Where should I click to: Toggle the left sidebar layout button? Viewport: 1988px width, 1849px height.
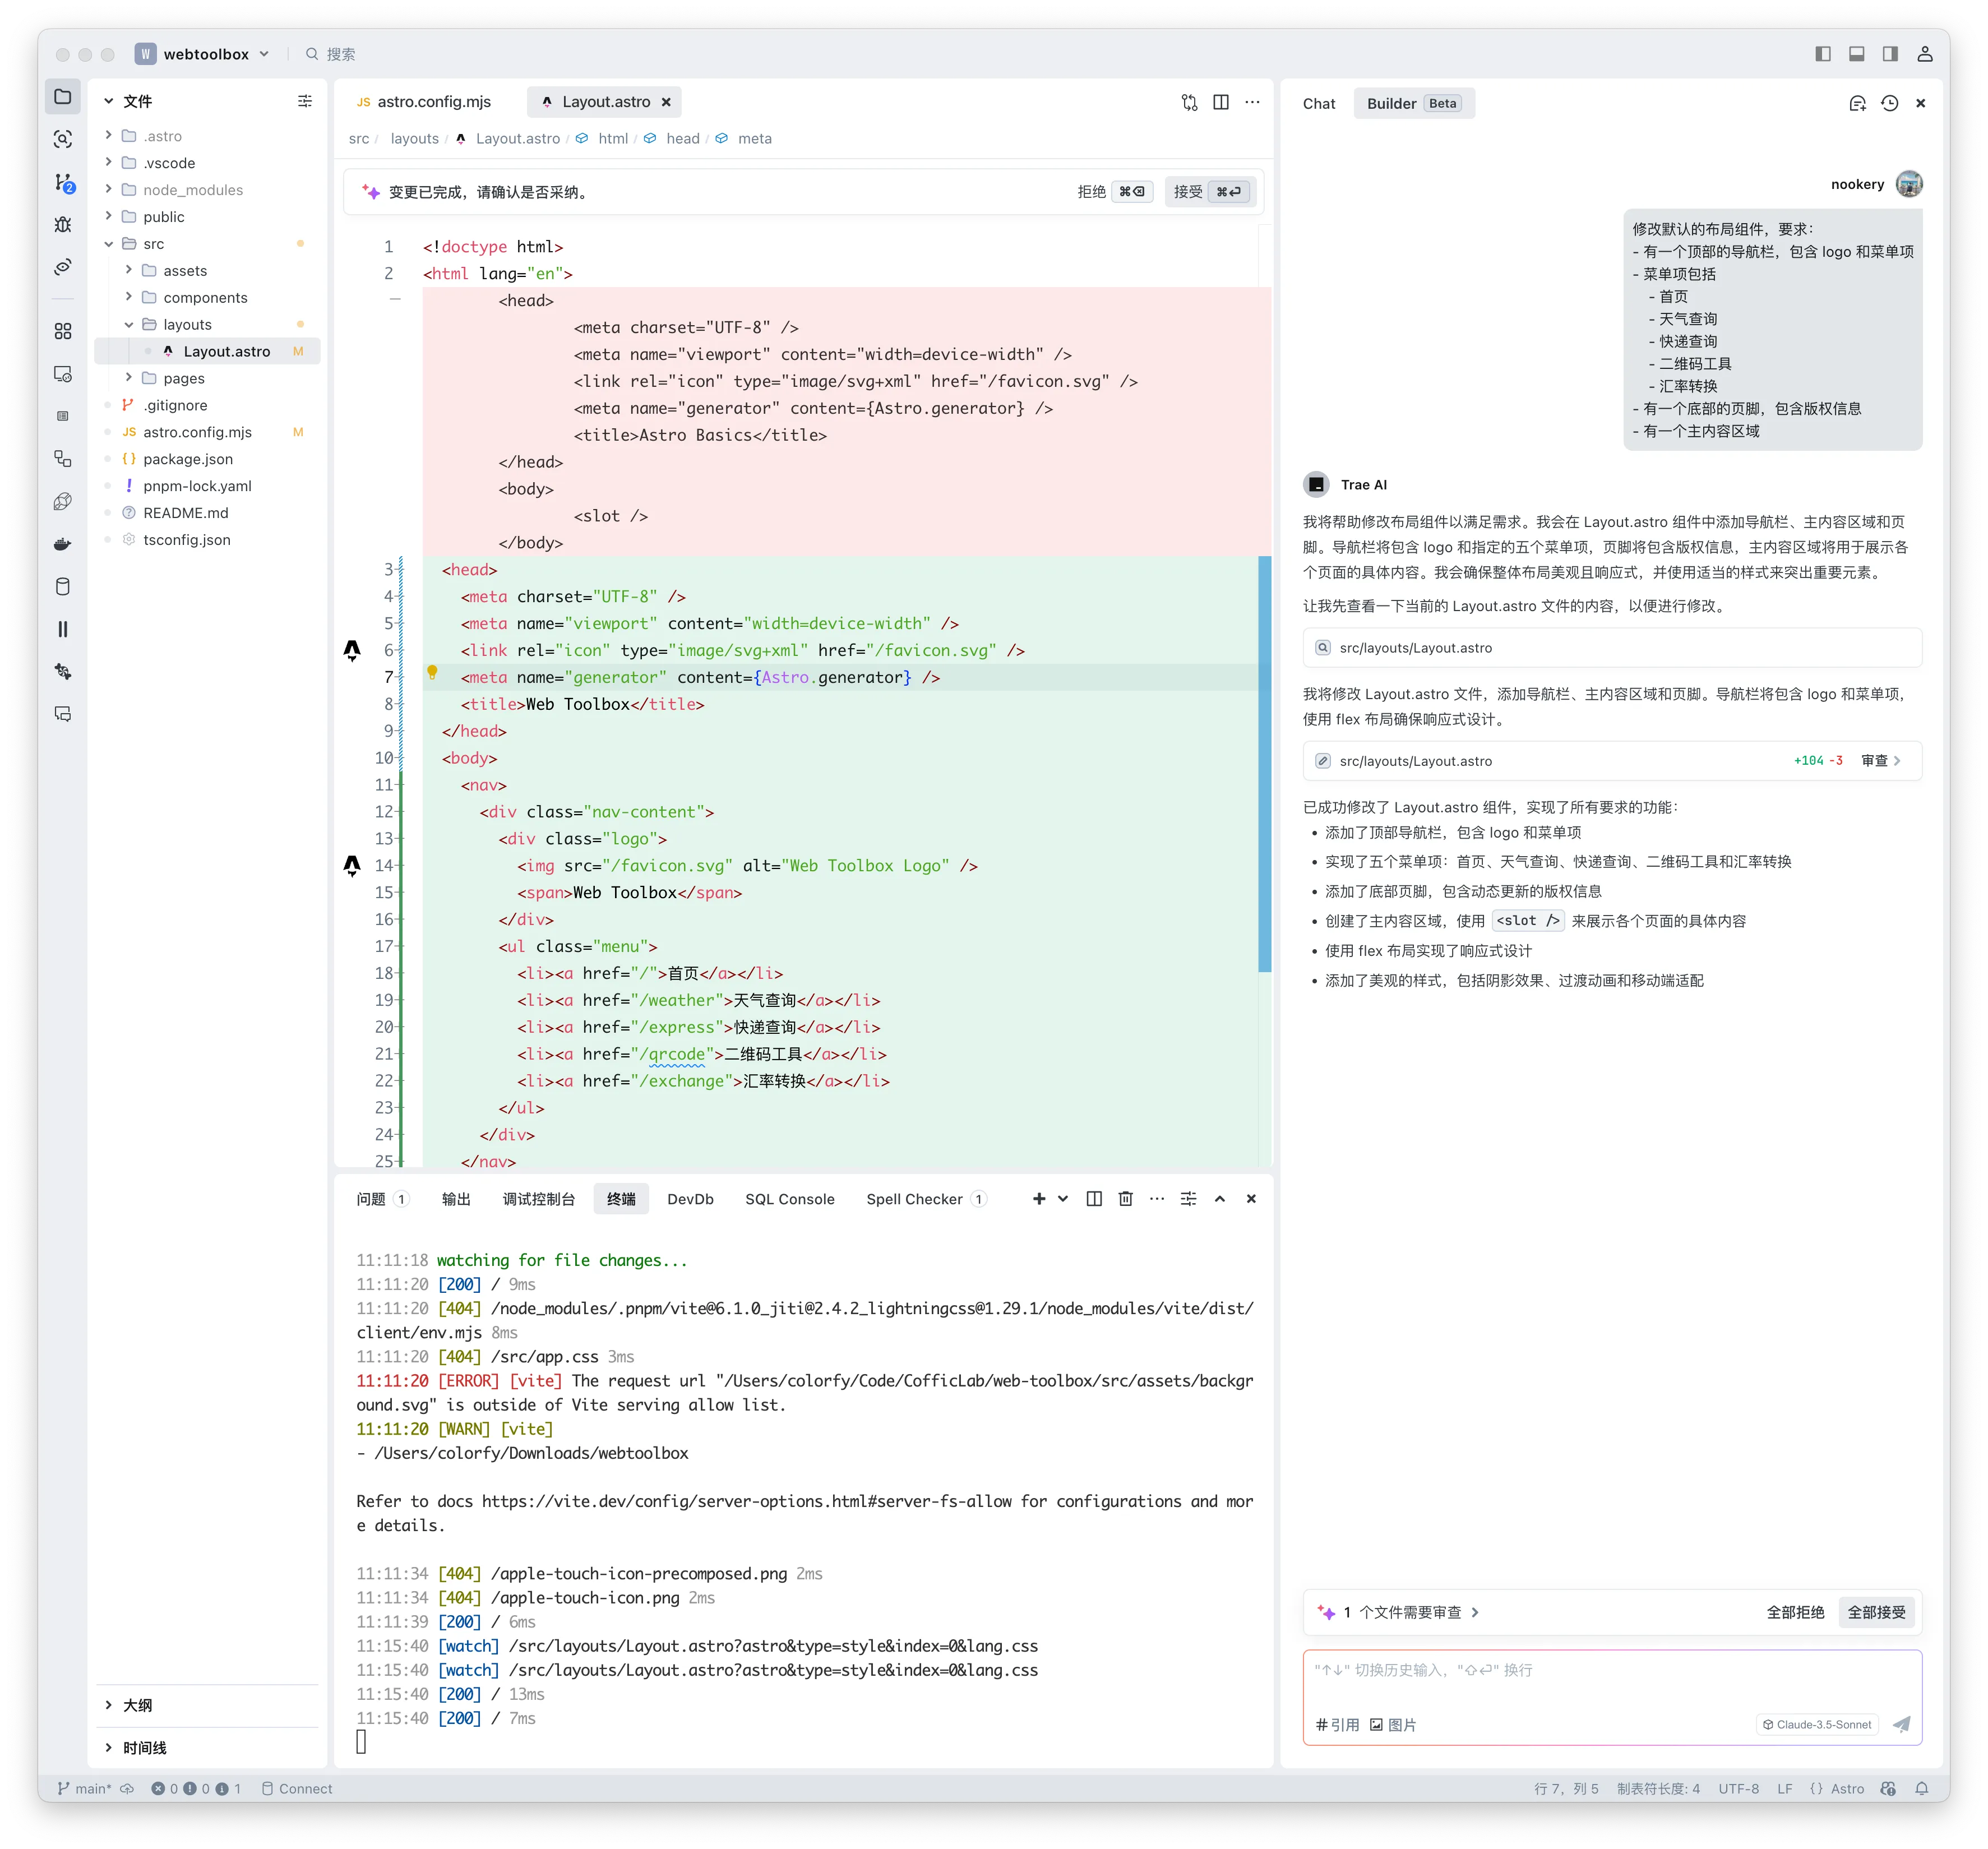[1823, 54]
